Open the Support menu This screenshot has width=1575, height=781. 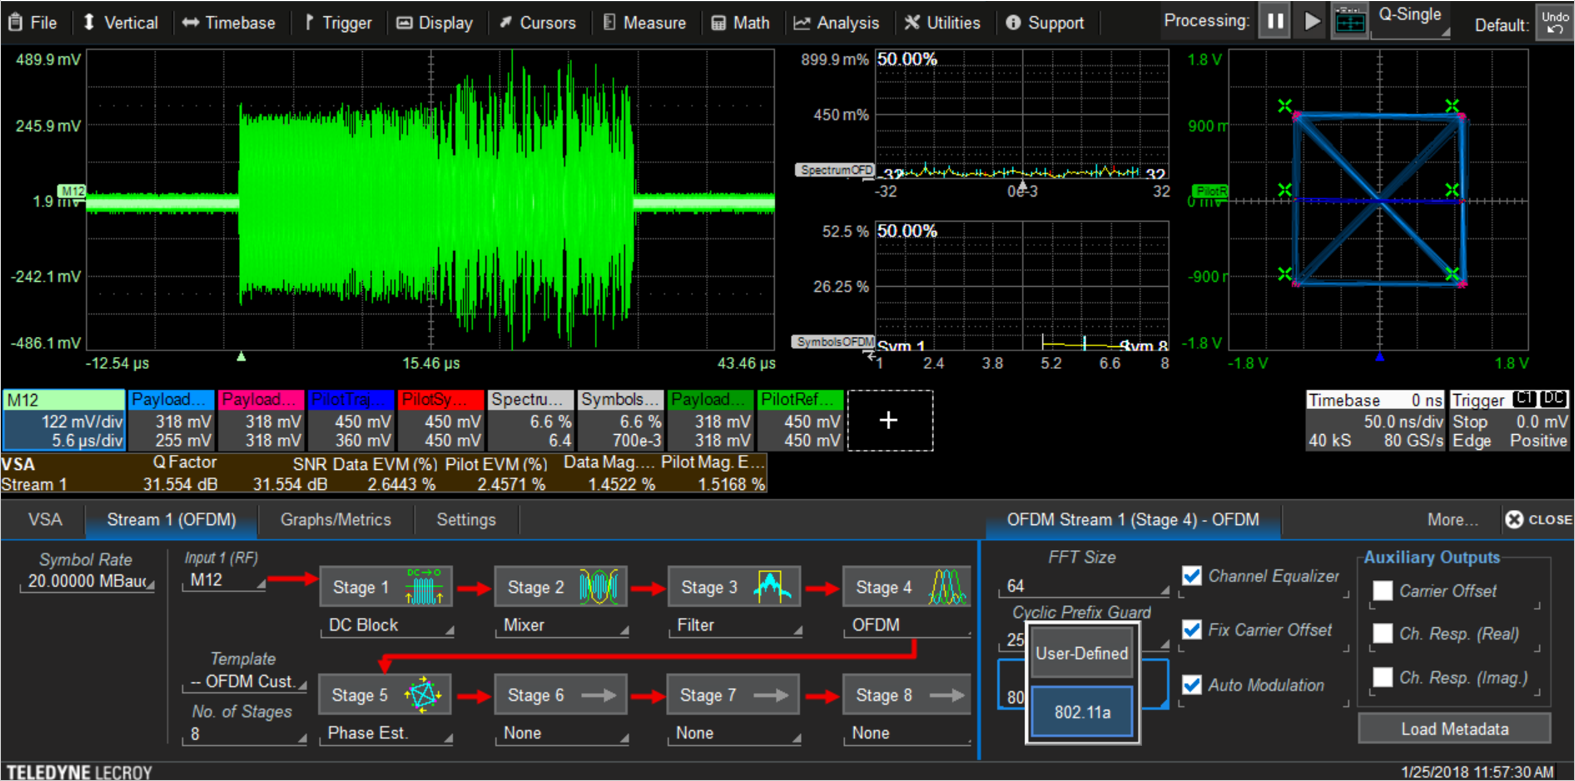coord(1045,22)
